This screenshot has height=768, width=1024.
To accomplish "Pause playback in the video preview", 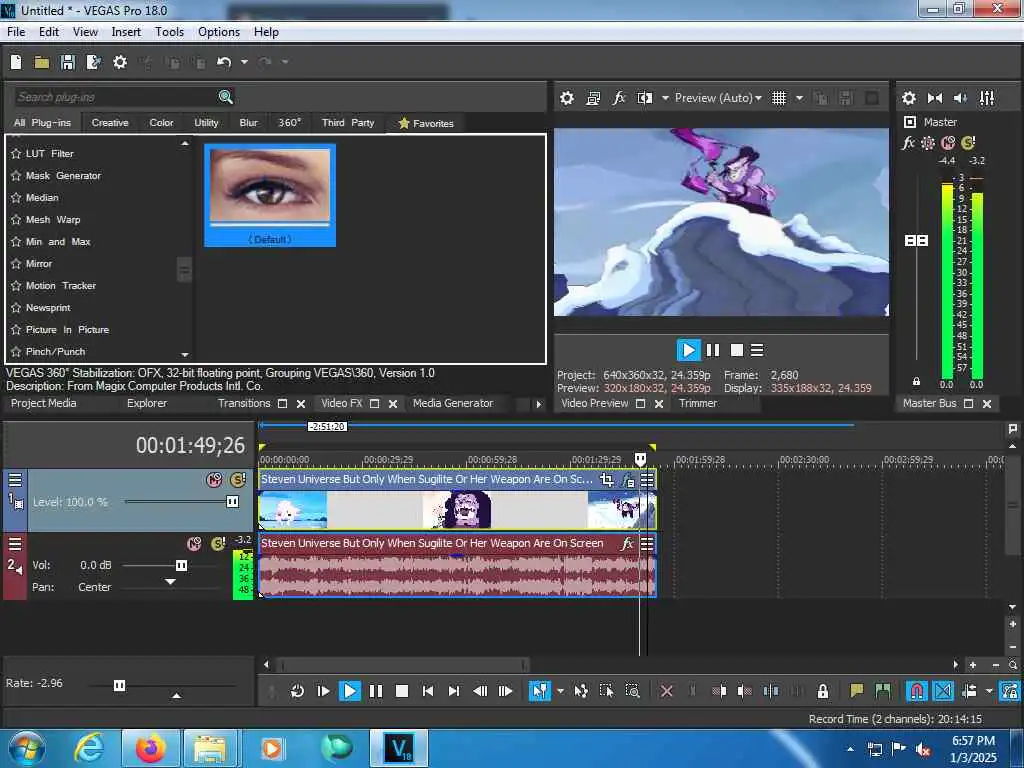I will coord(713,350).
